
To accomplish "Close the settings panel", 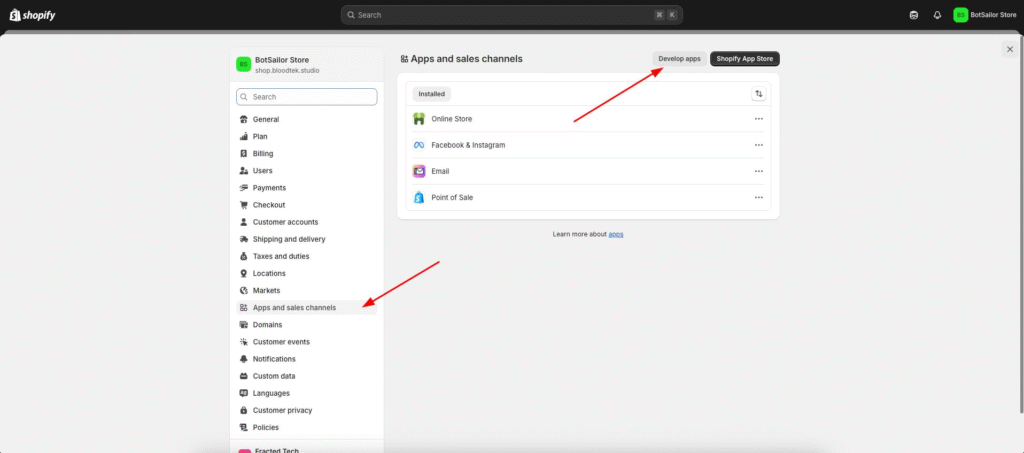I will click(1010, 49).
